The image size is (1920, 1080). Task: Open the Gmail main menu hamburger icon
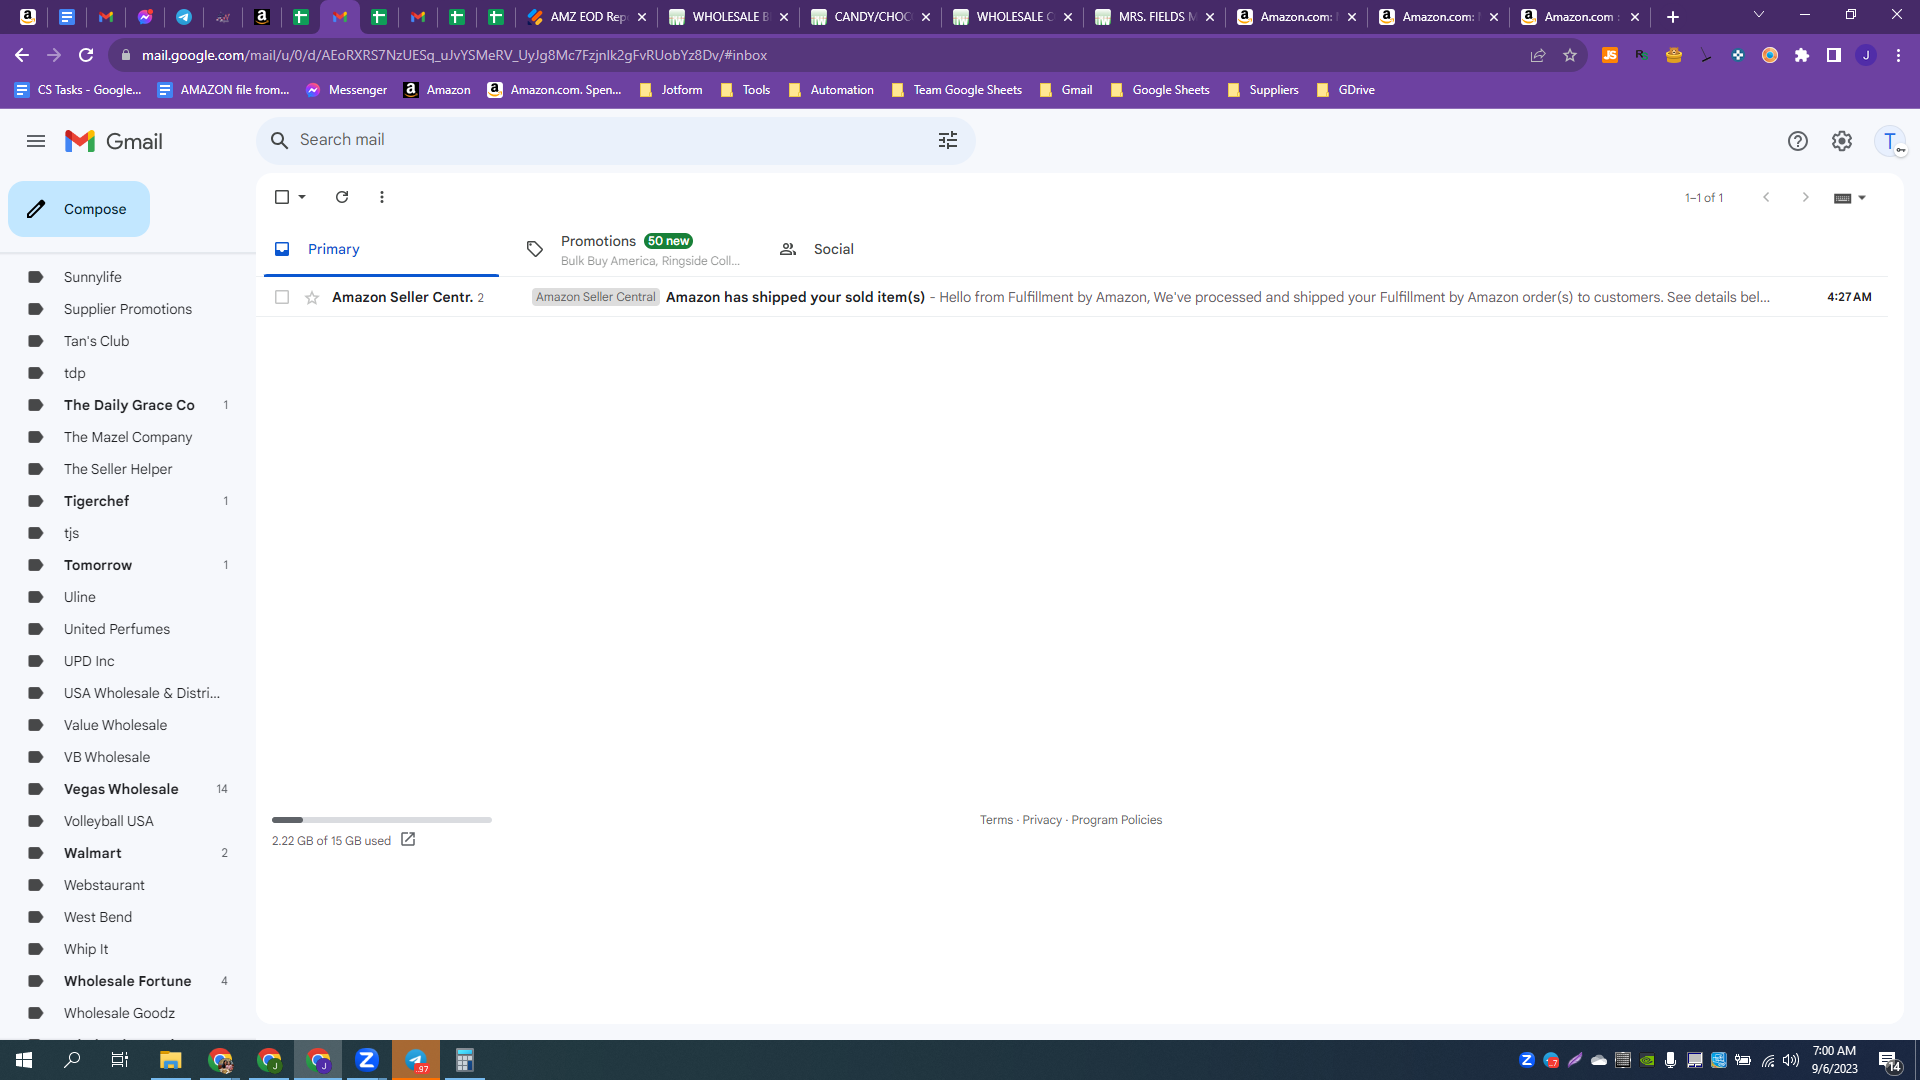(x=36, y=141)
